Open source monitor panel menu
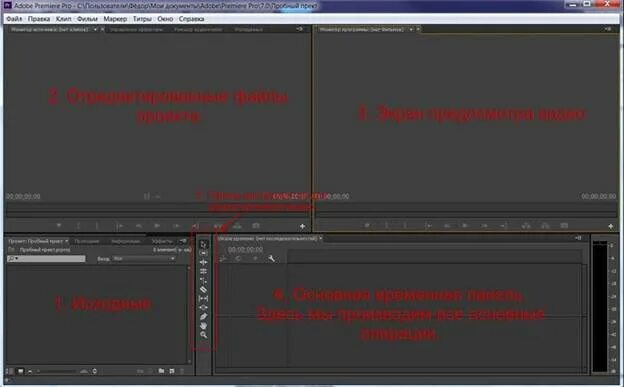 click(x=299, y=29)
